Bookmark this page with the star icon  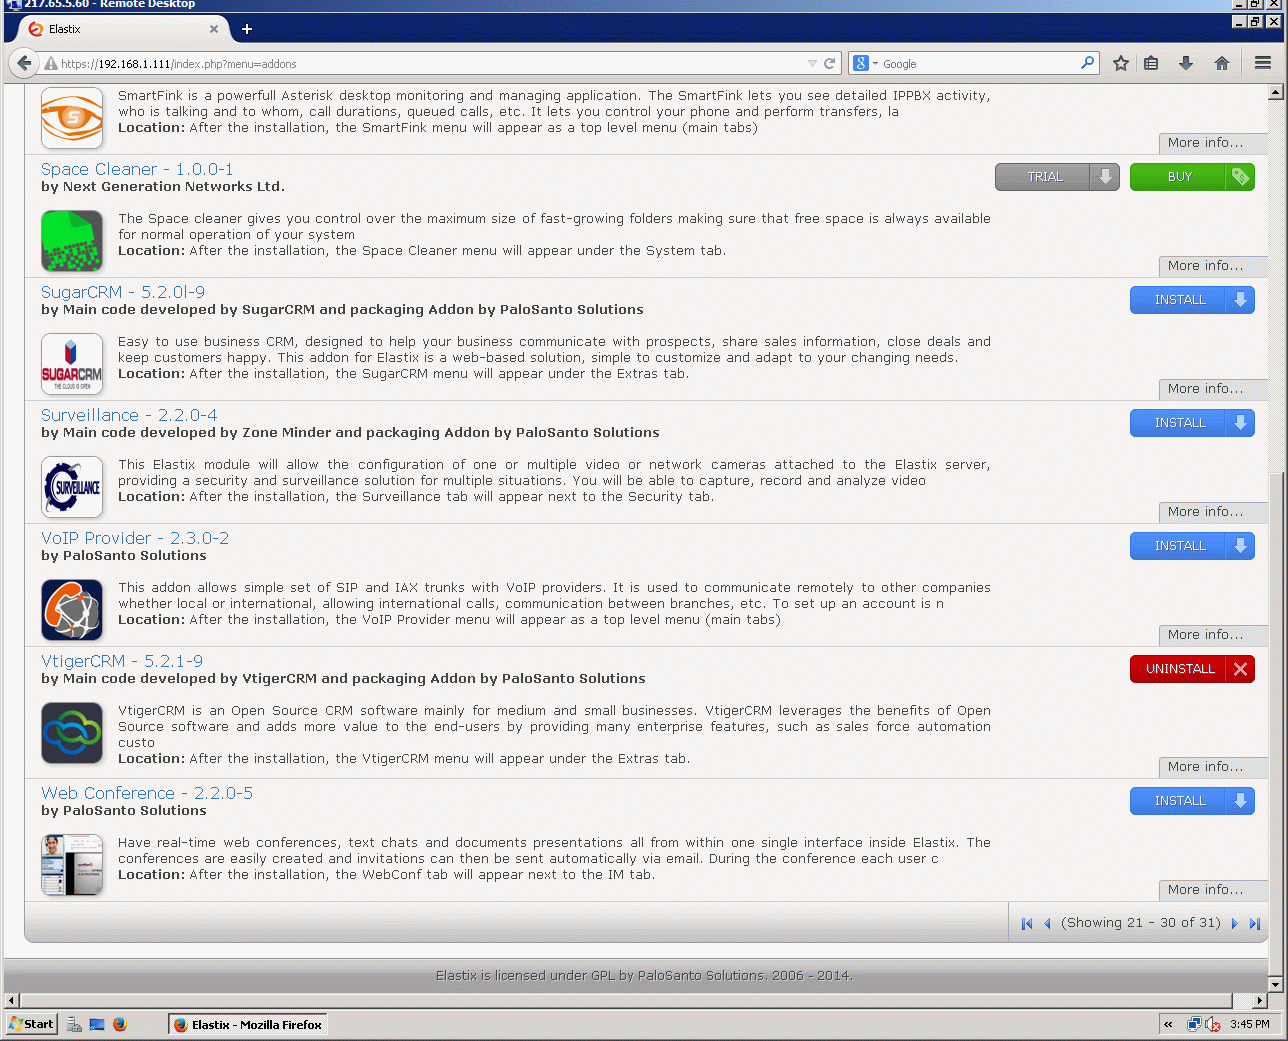pos(1121,63)
